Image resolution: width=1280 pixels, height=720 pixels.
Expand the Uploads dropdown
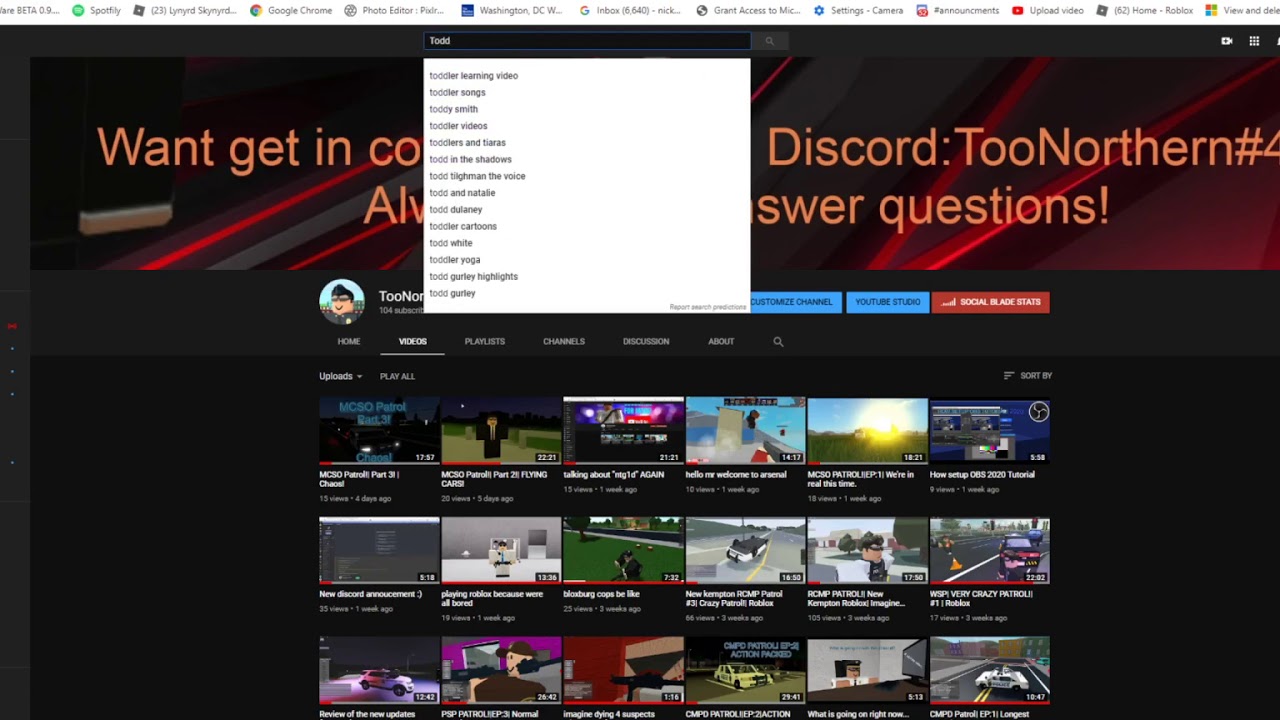pos(341,376)
